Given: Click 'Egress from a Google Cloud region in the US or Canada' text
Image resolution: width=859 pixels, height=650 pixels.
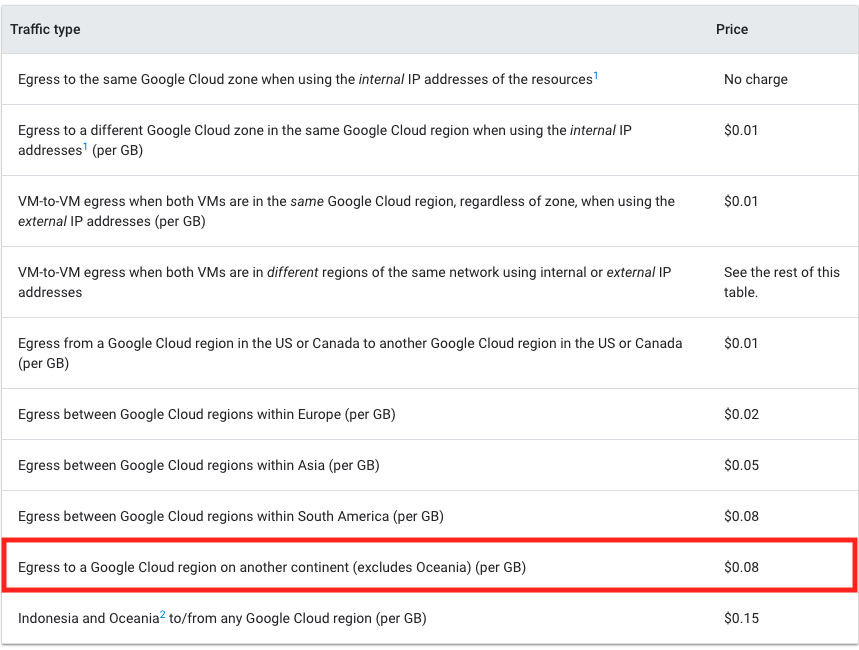Looking at the screenshot, I should point(350,353).
